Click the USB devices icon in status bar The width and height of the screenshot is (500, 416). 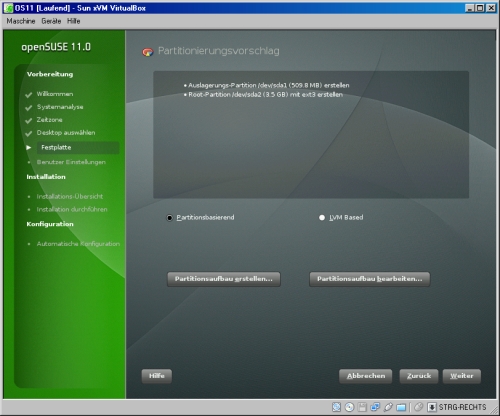tap(388, 407)
